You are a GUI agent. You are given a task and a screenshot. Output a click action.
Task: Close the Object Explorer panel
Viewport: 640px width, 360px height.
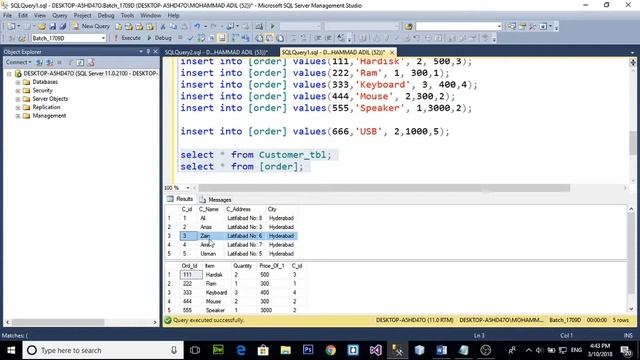click(155, 51)
